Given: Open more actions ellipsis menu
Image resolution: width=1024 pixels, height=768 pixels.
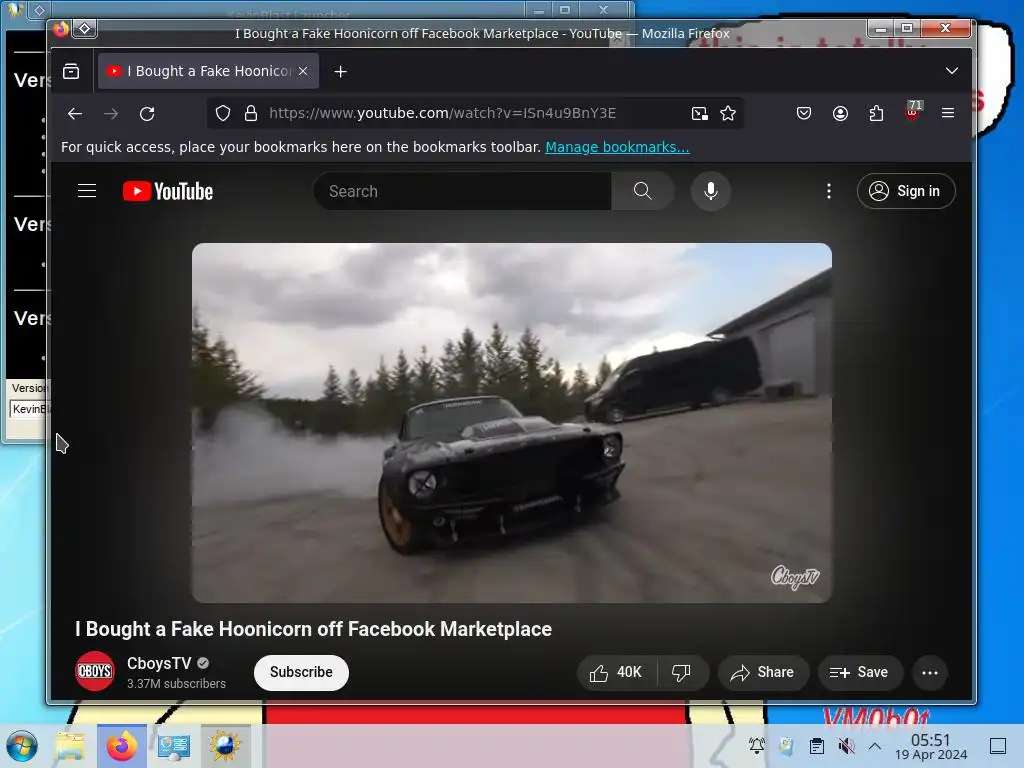Looking at the screenshot, I should tap(930, 673).
